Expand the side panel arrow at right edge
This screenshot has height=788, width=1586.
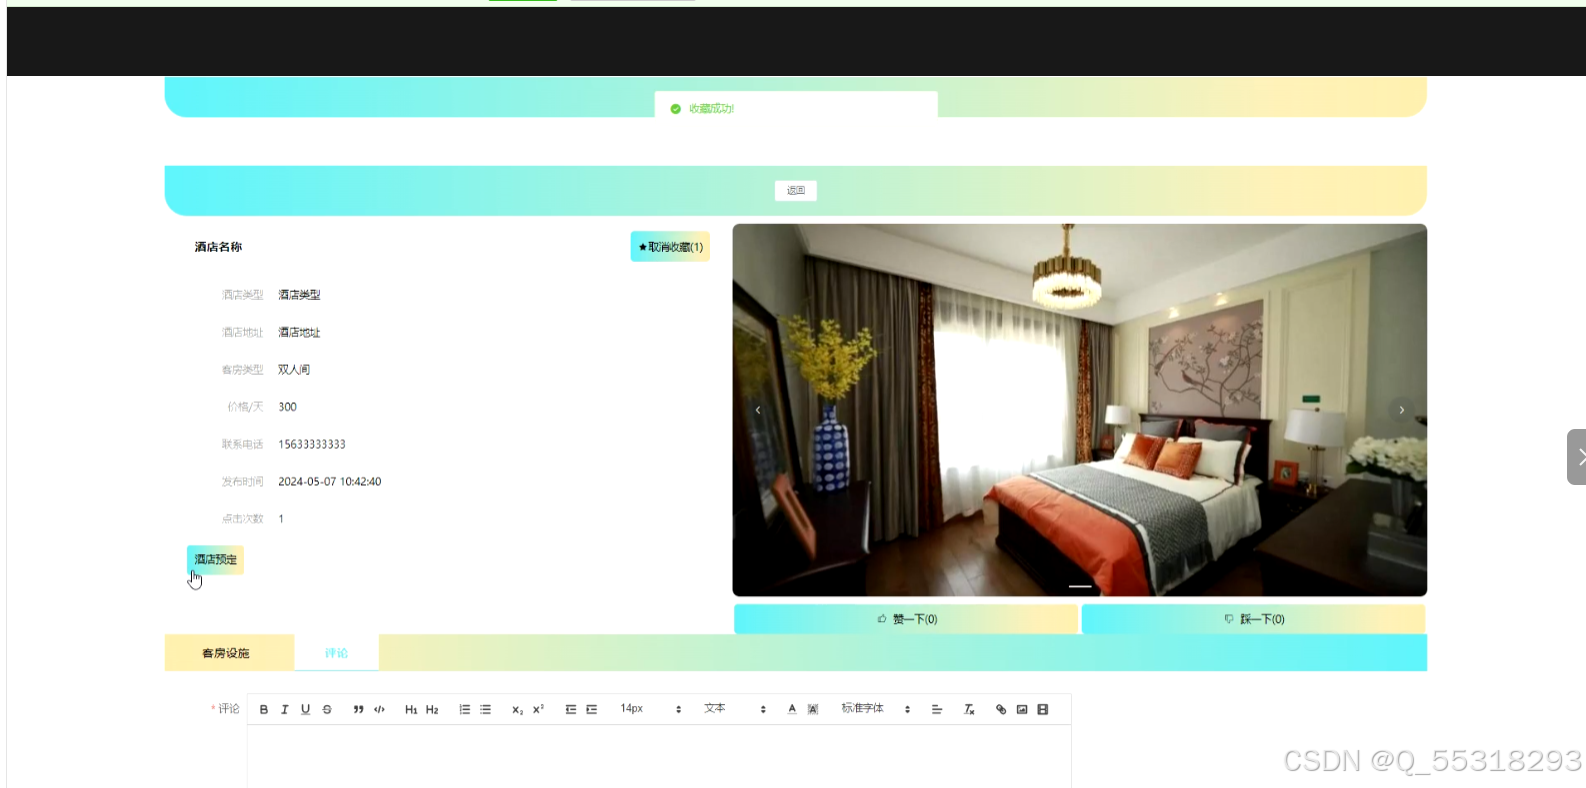[x=1577, y=457]
